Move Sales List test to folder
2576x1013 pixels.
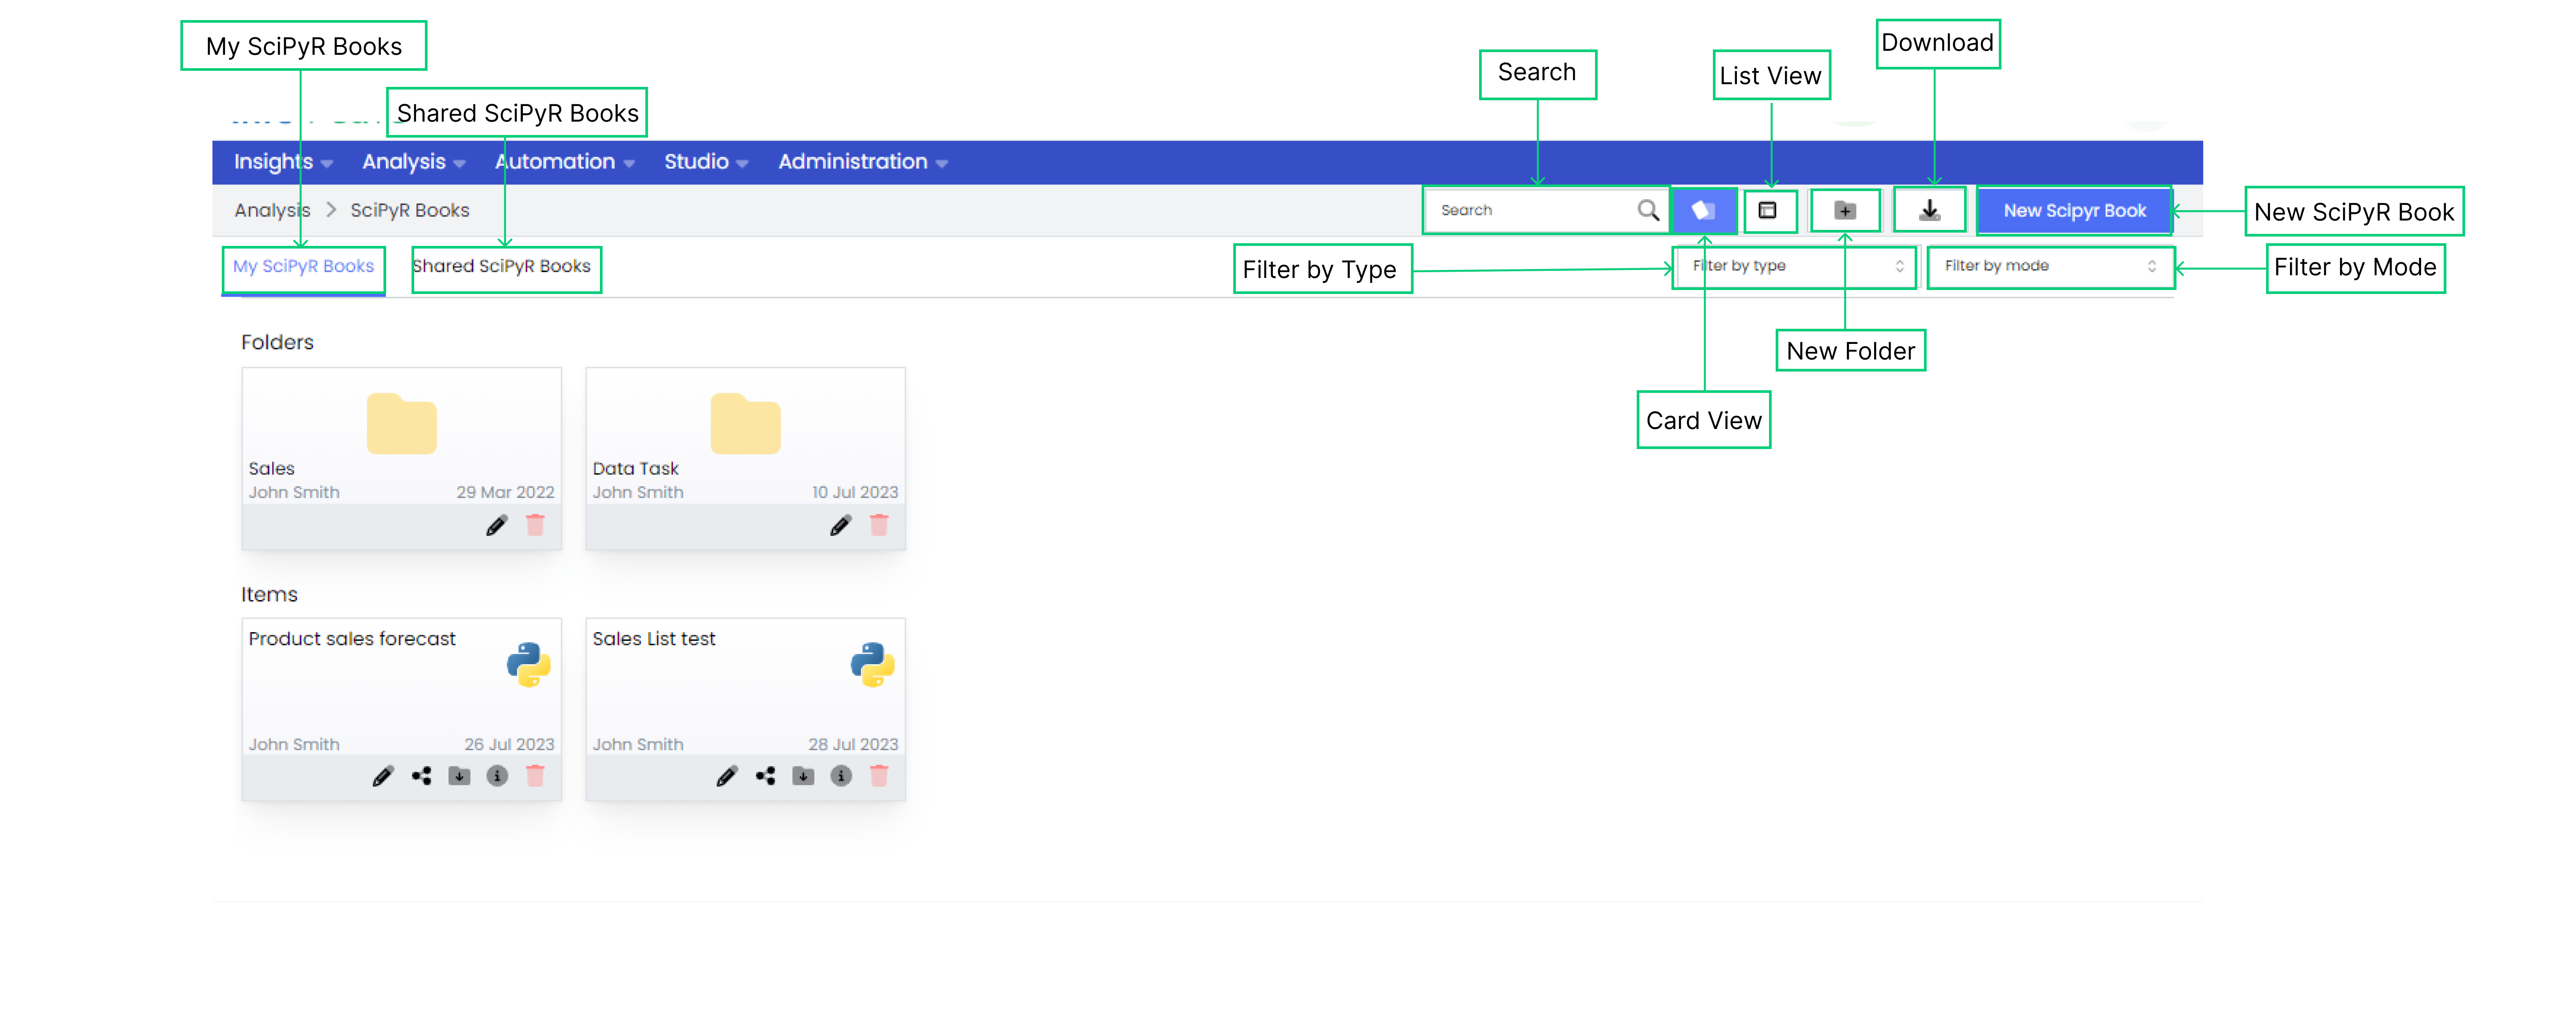pyautogui.click(x=803, y=776)
